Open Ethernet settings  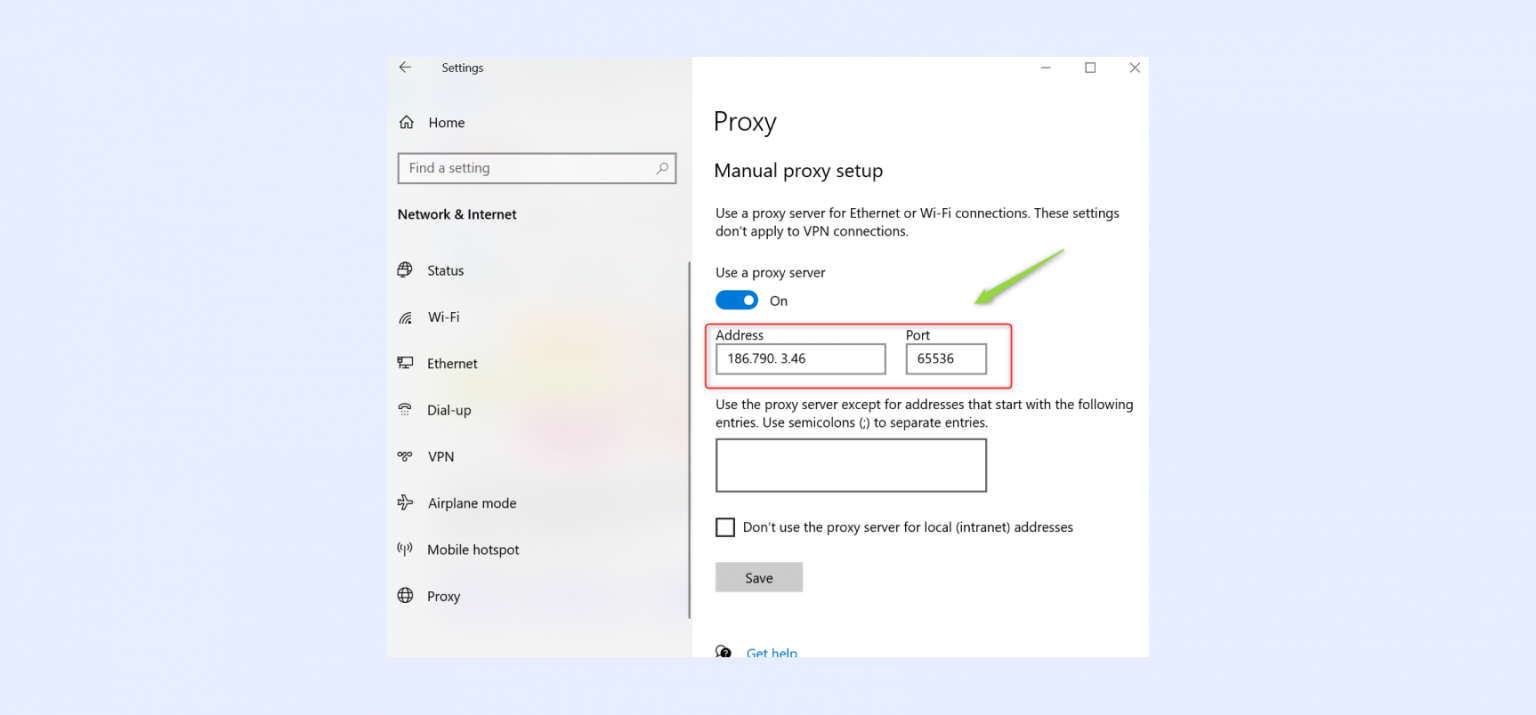pos(452,363)
